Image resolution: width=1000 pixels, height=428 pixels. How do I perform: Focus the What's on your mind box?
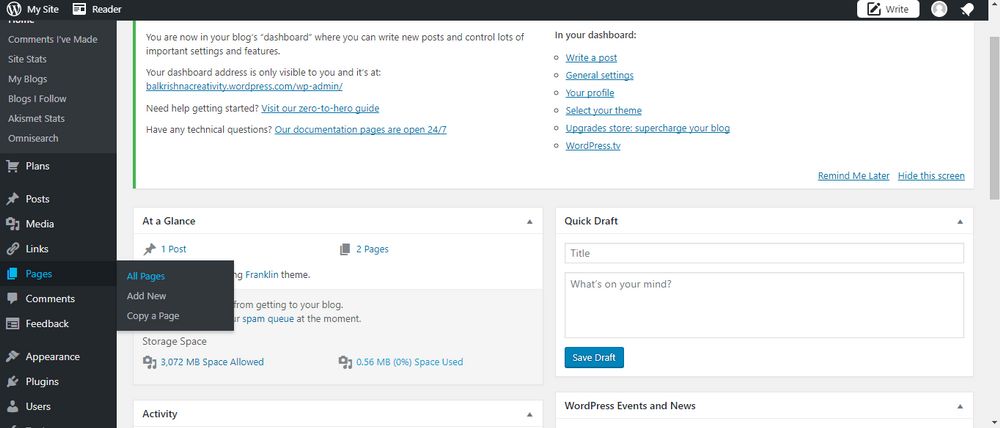pos(764,306)
